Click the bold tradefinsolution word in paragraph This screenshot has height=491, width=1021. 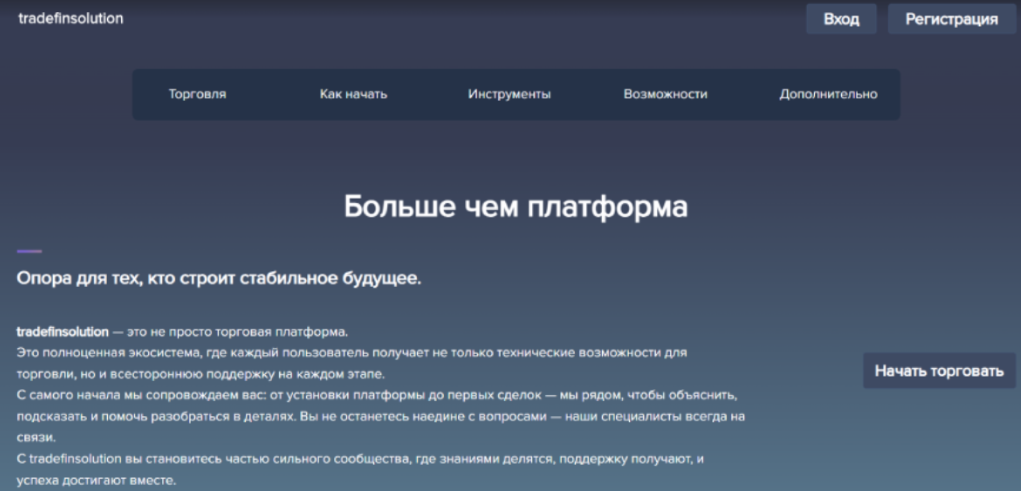[x=63, y=332]
